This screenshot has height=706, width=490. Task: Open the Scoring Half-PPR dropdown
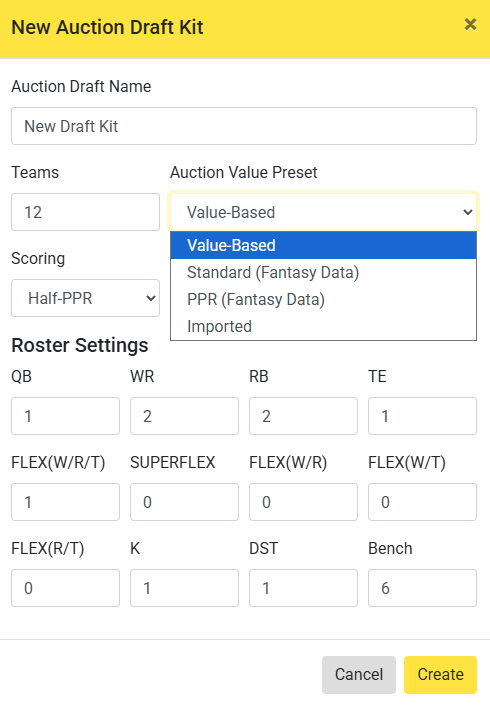(x=86, y=298)
